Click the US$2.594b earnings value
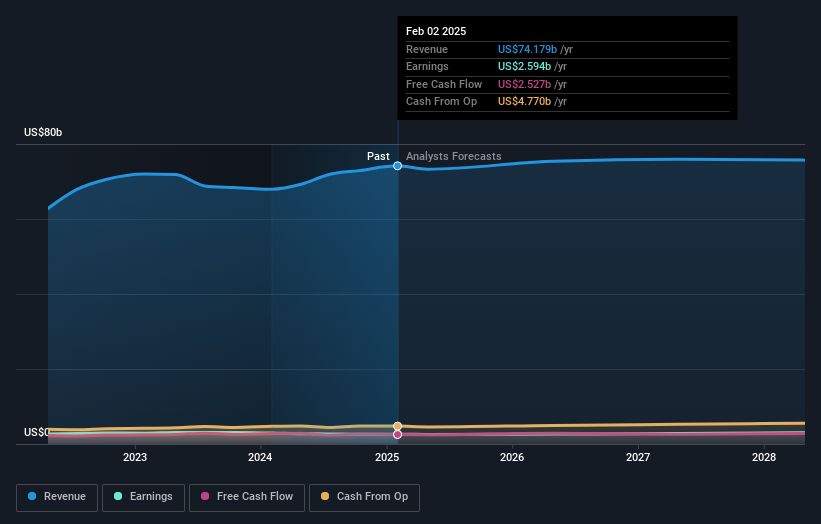 [x=524, y=66]
